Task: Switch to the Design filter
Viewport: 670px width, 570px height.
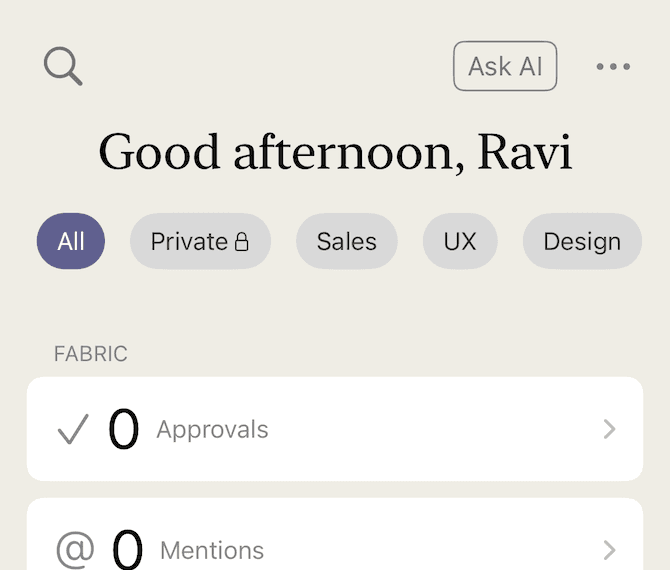Action: click(x=582, y=241)
